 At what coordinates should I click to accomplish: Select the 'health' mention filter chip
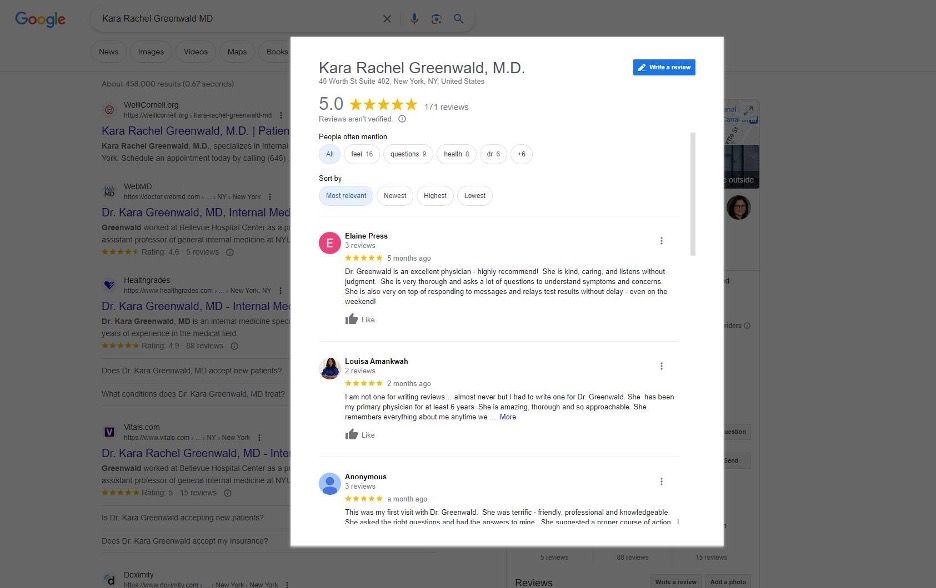coord(456,154)
